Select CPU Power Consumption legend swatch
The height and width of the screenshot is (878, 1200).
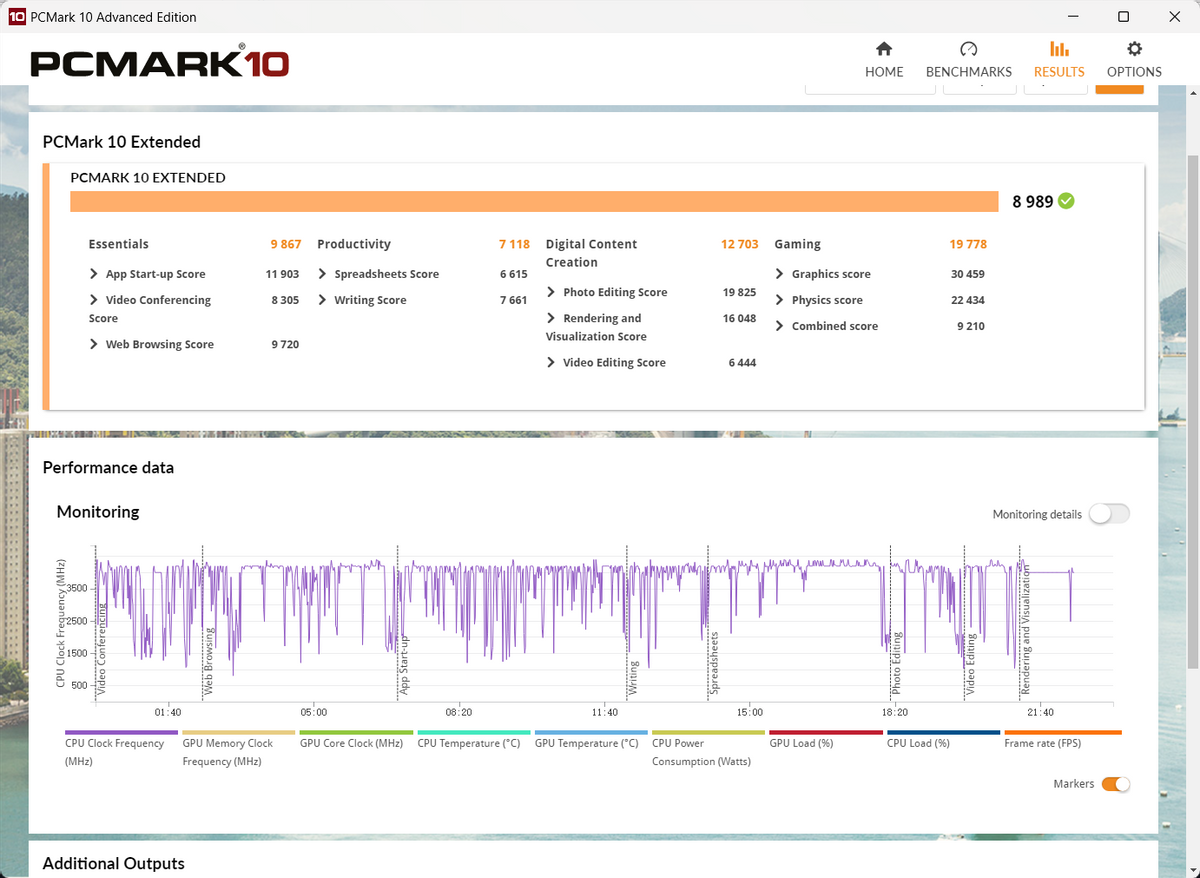point(708,733)
